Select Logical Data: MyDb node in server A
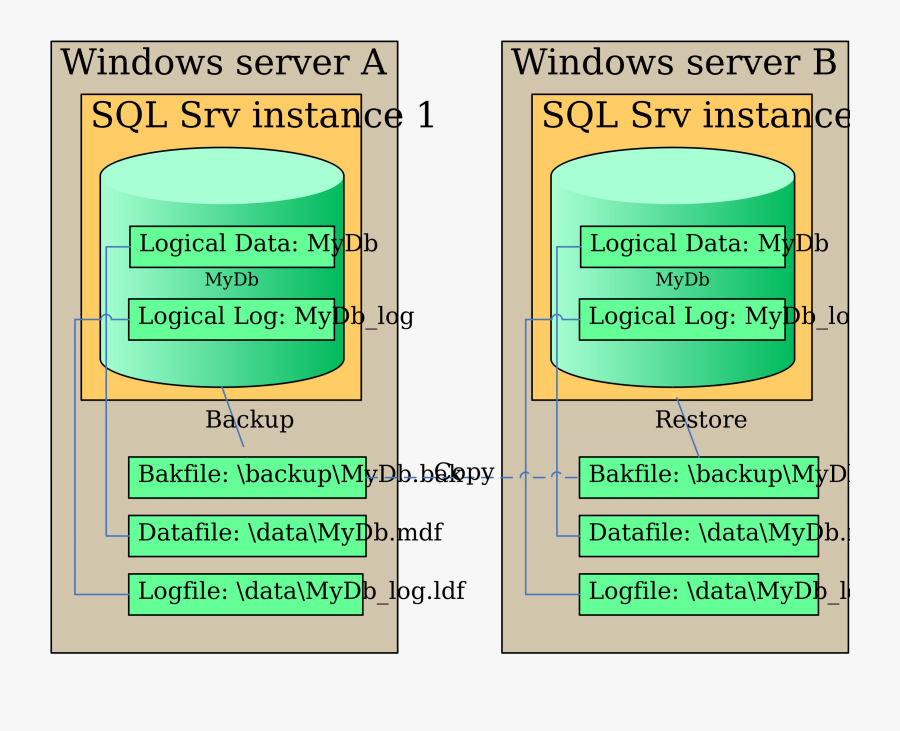Screen dimensions: 900x731 (x=232, y=246)
